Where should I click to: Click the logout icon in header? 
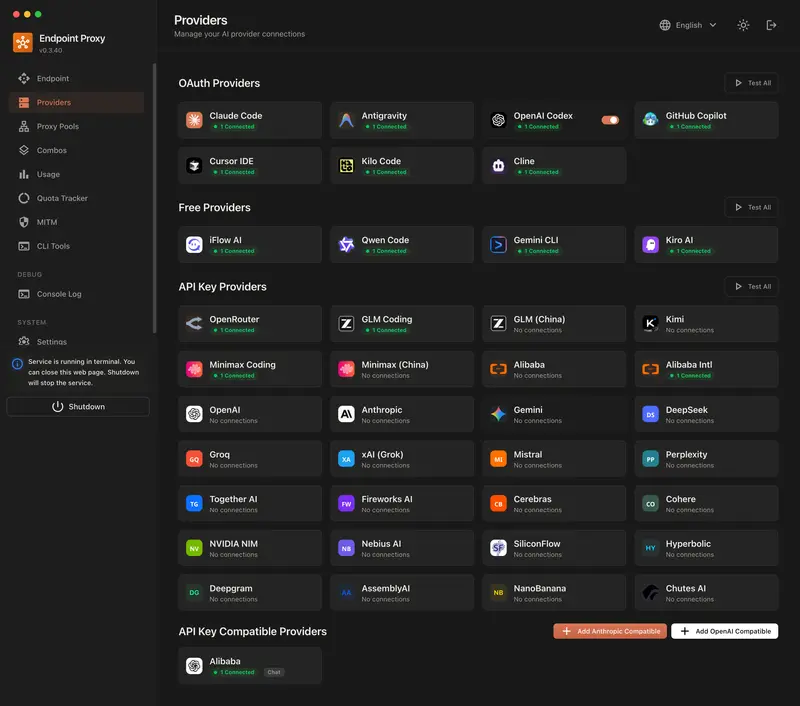click(x=771, y=25)
